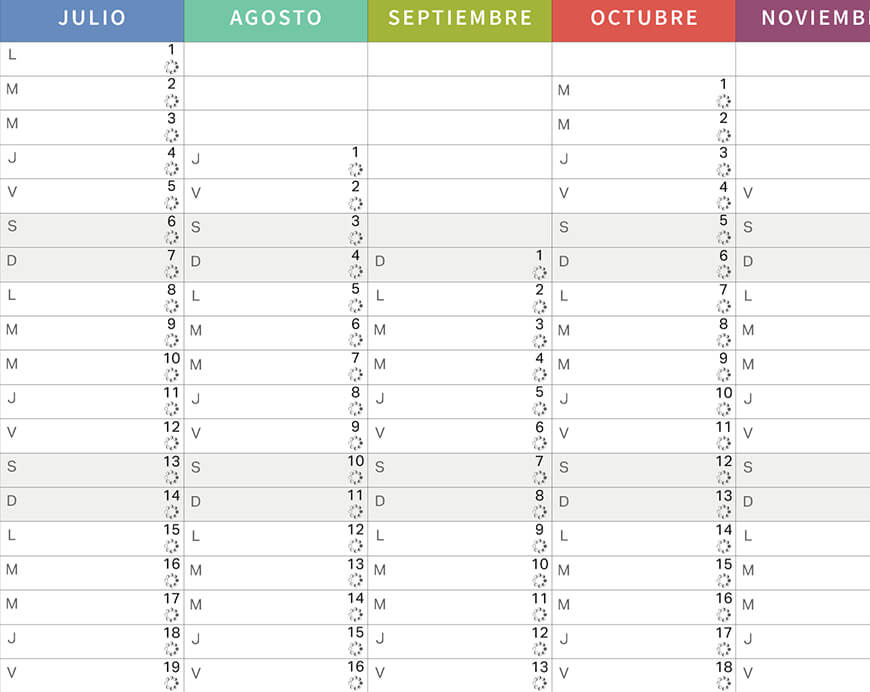Select the empty first row under Septiembre
The height and width of the screenshot is (692, 870).
[x=460, y=59]
